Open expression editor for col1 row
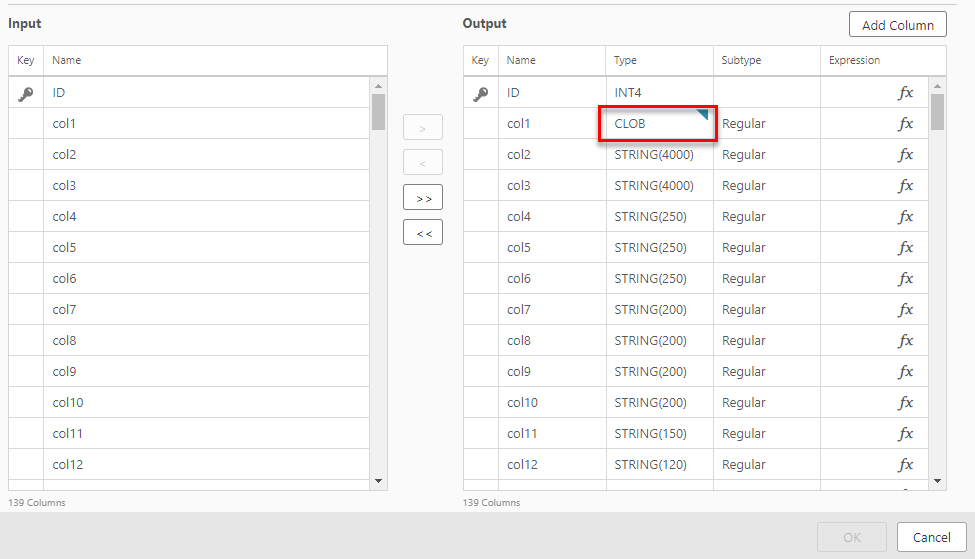Image resolution: width=975 pixels, height=559 pixels. pyautogui.click(x=905, y=124)
